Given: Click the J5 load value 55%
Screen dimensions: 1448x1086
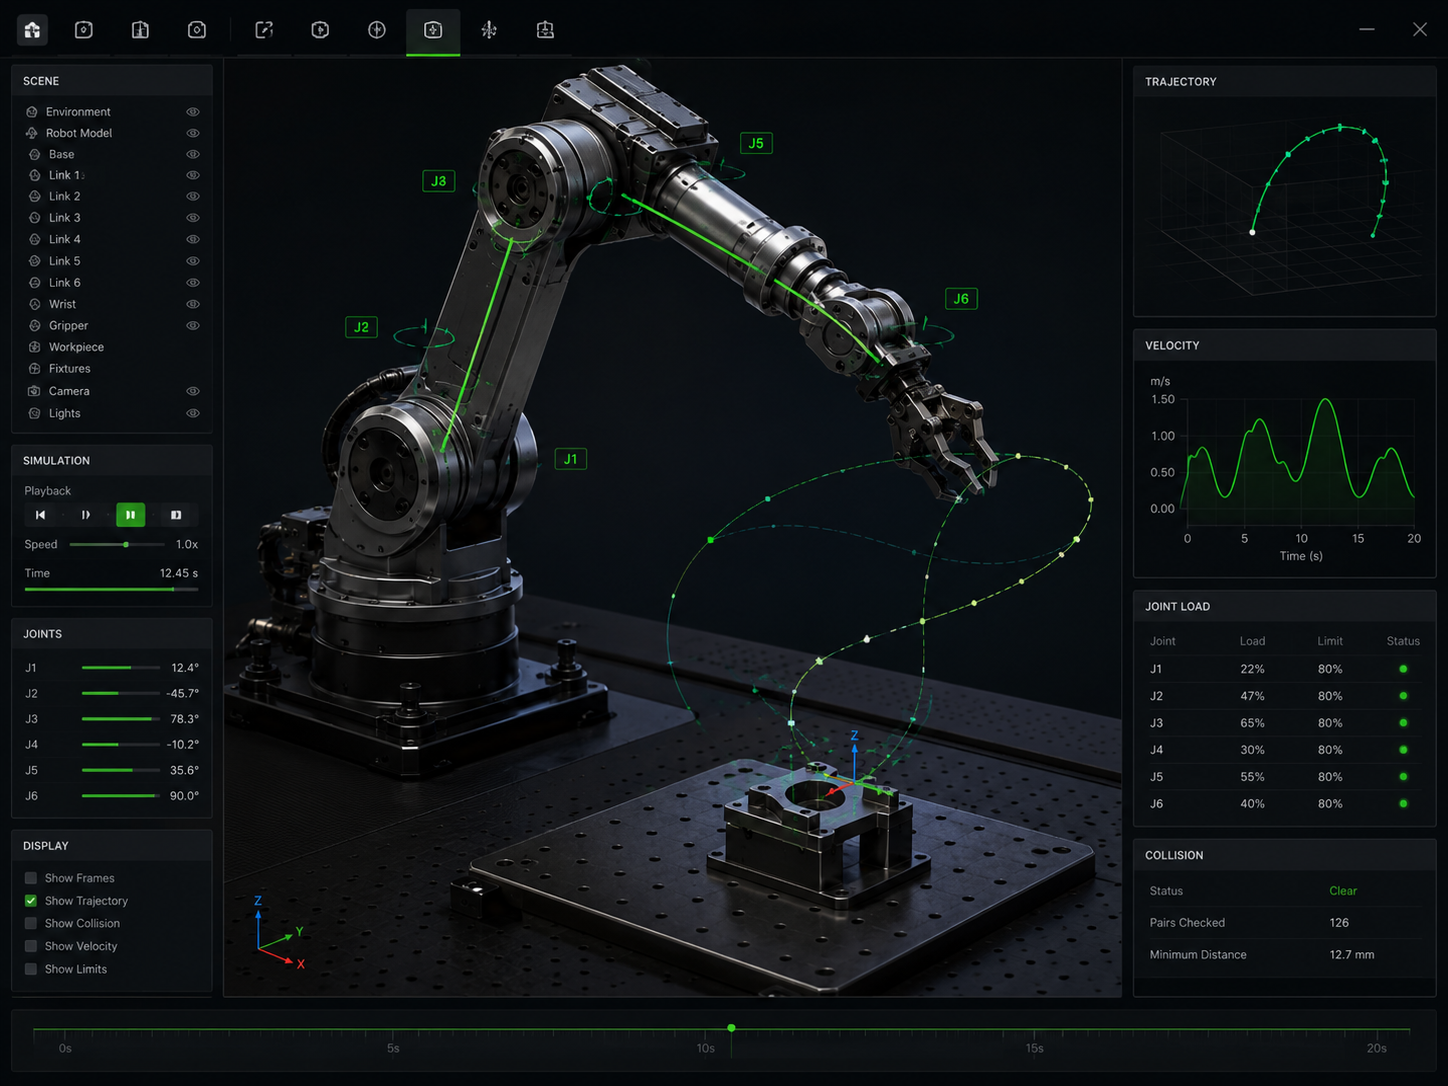Looking at the screenshot, I should point(1252,777).
